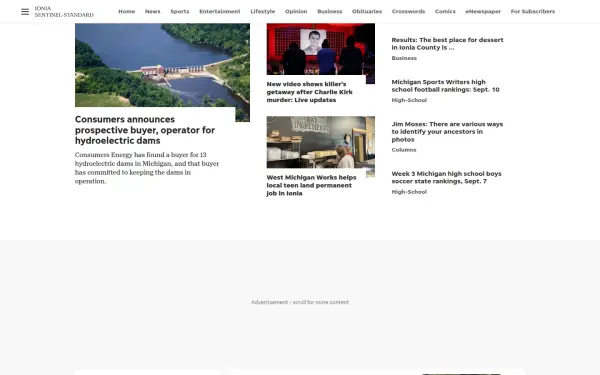Open the Crosswords section

click(x=408, y=11)
